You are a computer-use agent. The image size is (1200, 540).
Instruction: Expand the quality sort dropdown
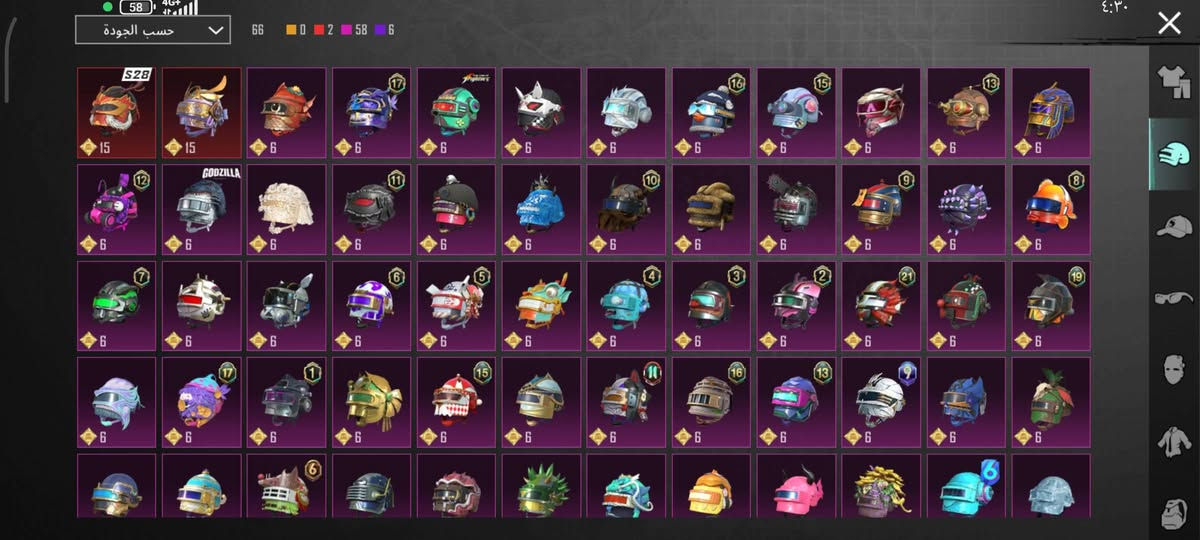152,30
